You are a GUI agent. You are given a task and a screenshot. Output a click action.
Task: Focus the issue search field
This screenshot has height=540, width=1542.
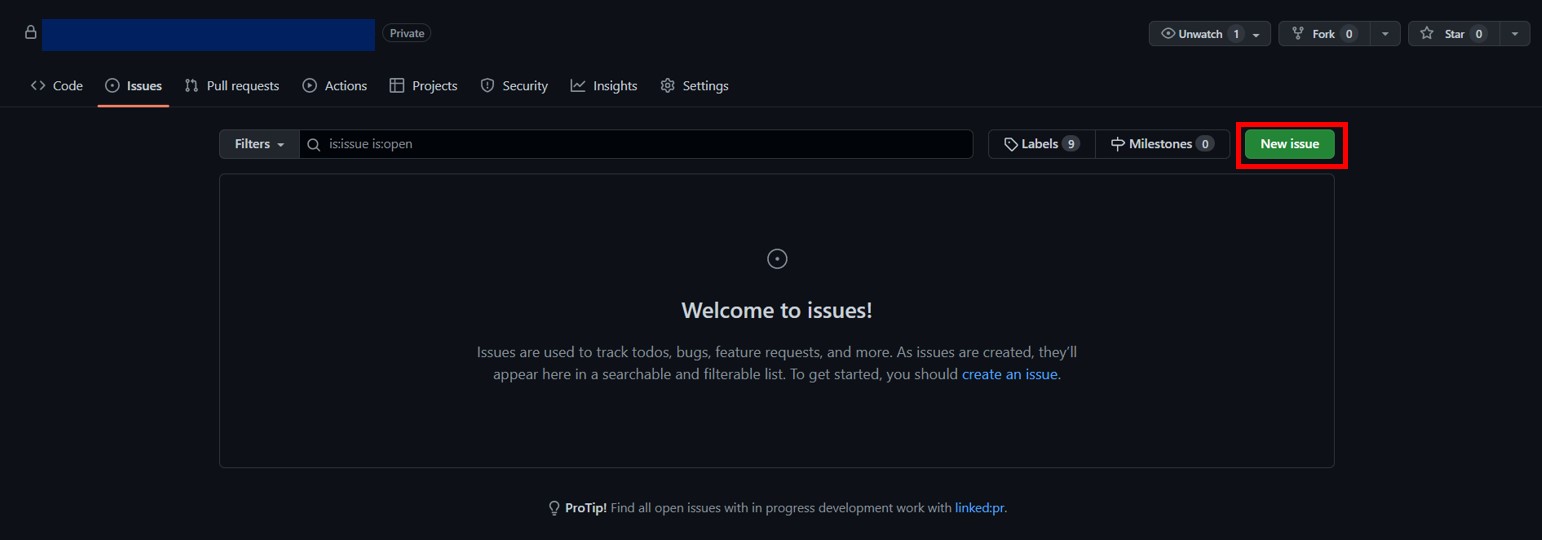pyautogui.click(x=636, y=144)
